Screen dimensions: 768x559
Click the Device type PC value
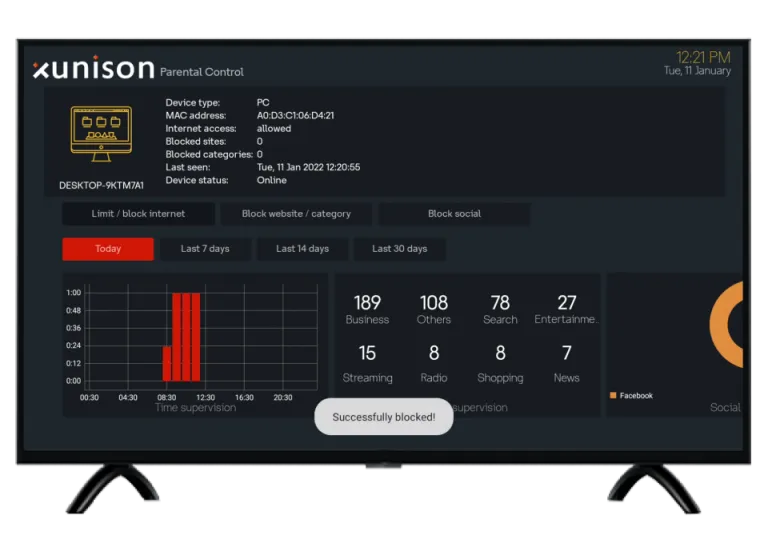(x=263, y=102)
